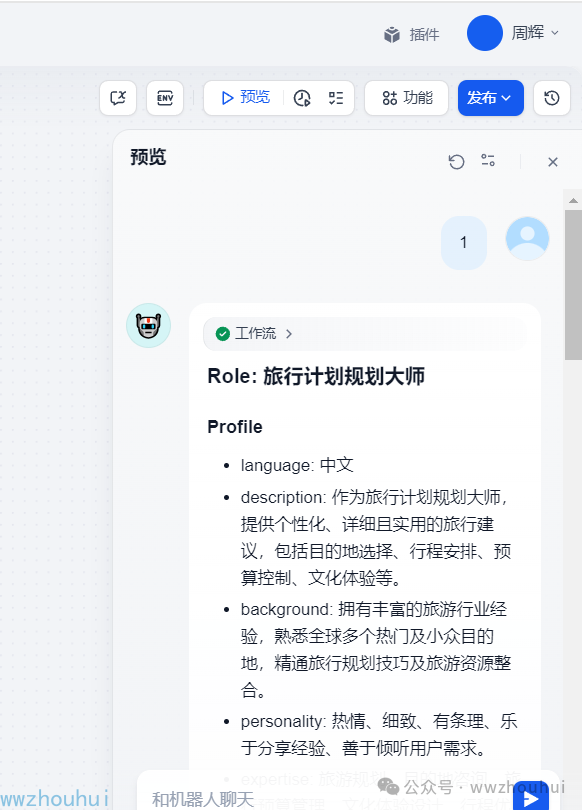
Task: Click the robot avatar icon
Action: click(x=149, y=325)
